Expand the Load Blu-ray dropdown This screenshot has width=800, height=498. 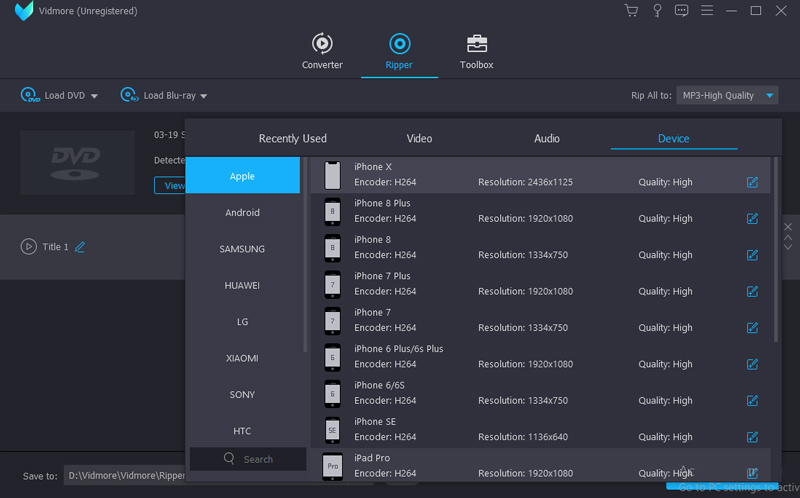[203, 96]
